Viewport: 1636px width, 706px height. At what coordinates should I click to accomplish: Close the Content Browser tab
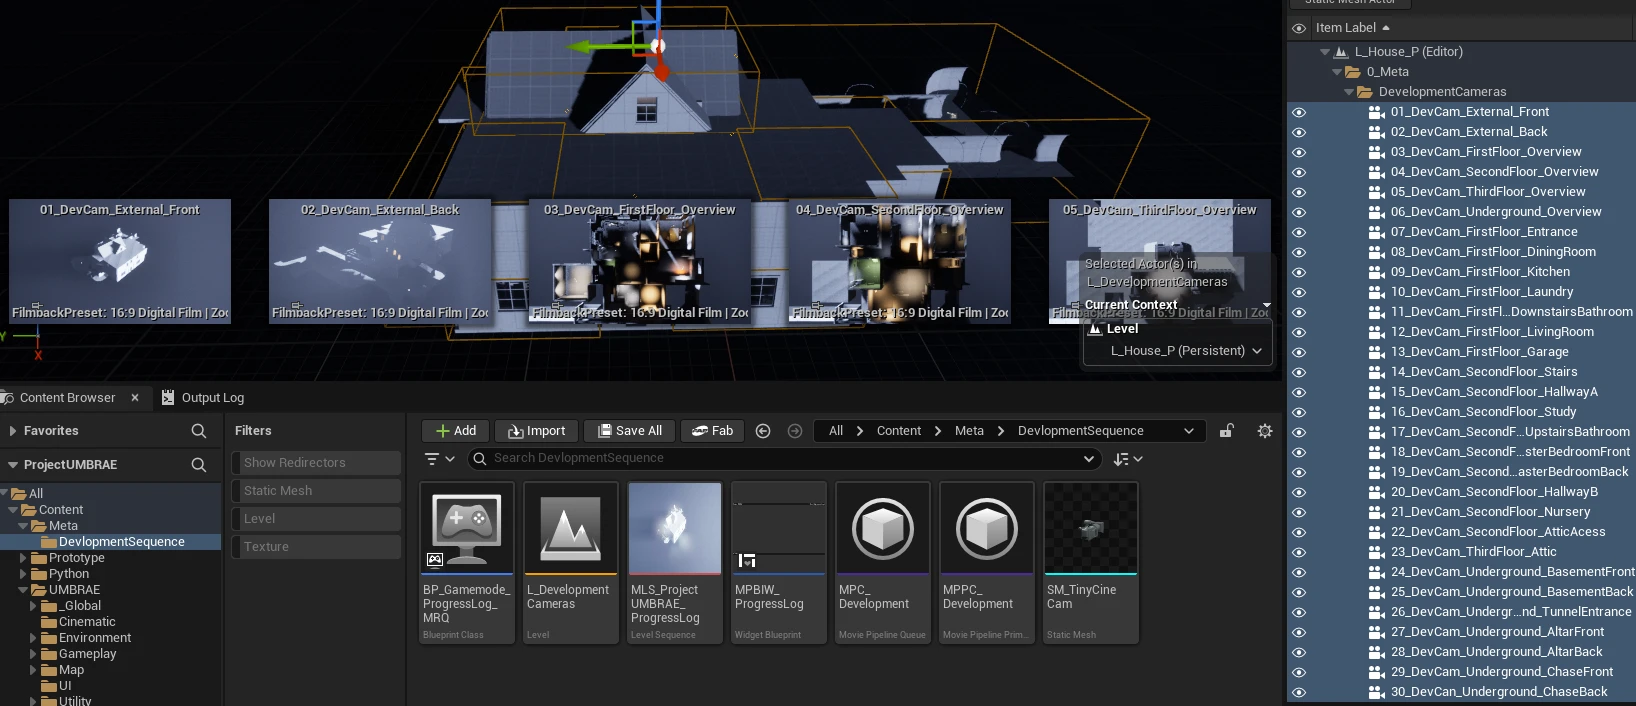pos(135,398)
